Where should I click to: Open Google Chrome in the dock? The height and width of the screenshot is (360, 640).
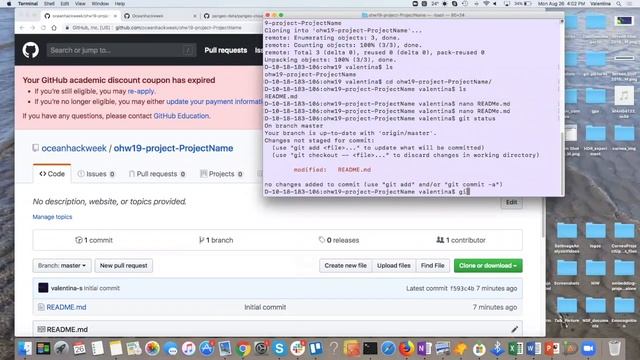(x=243, y=349)
